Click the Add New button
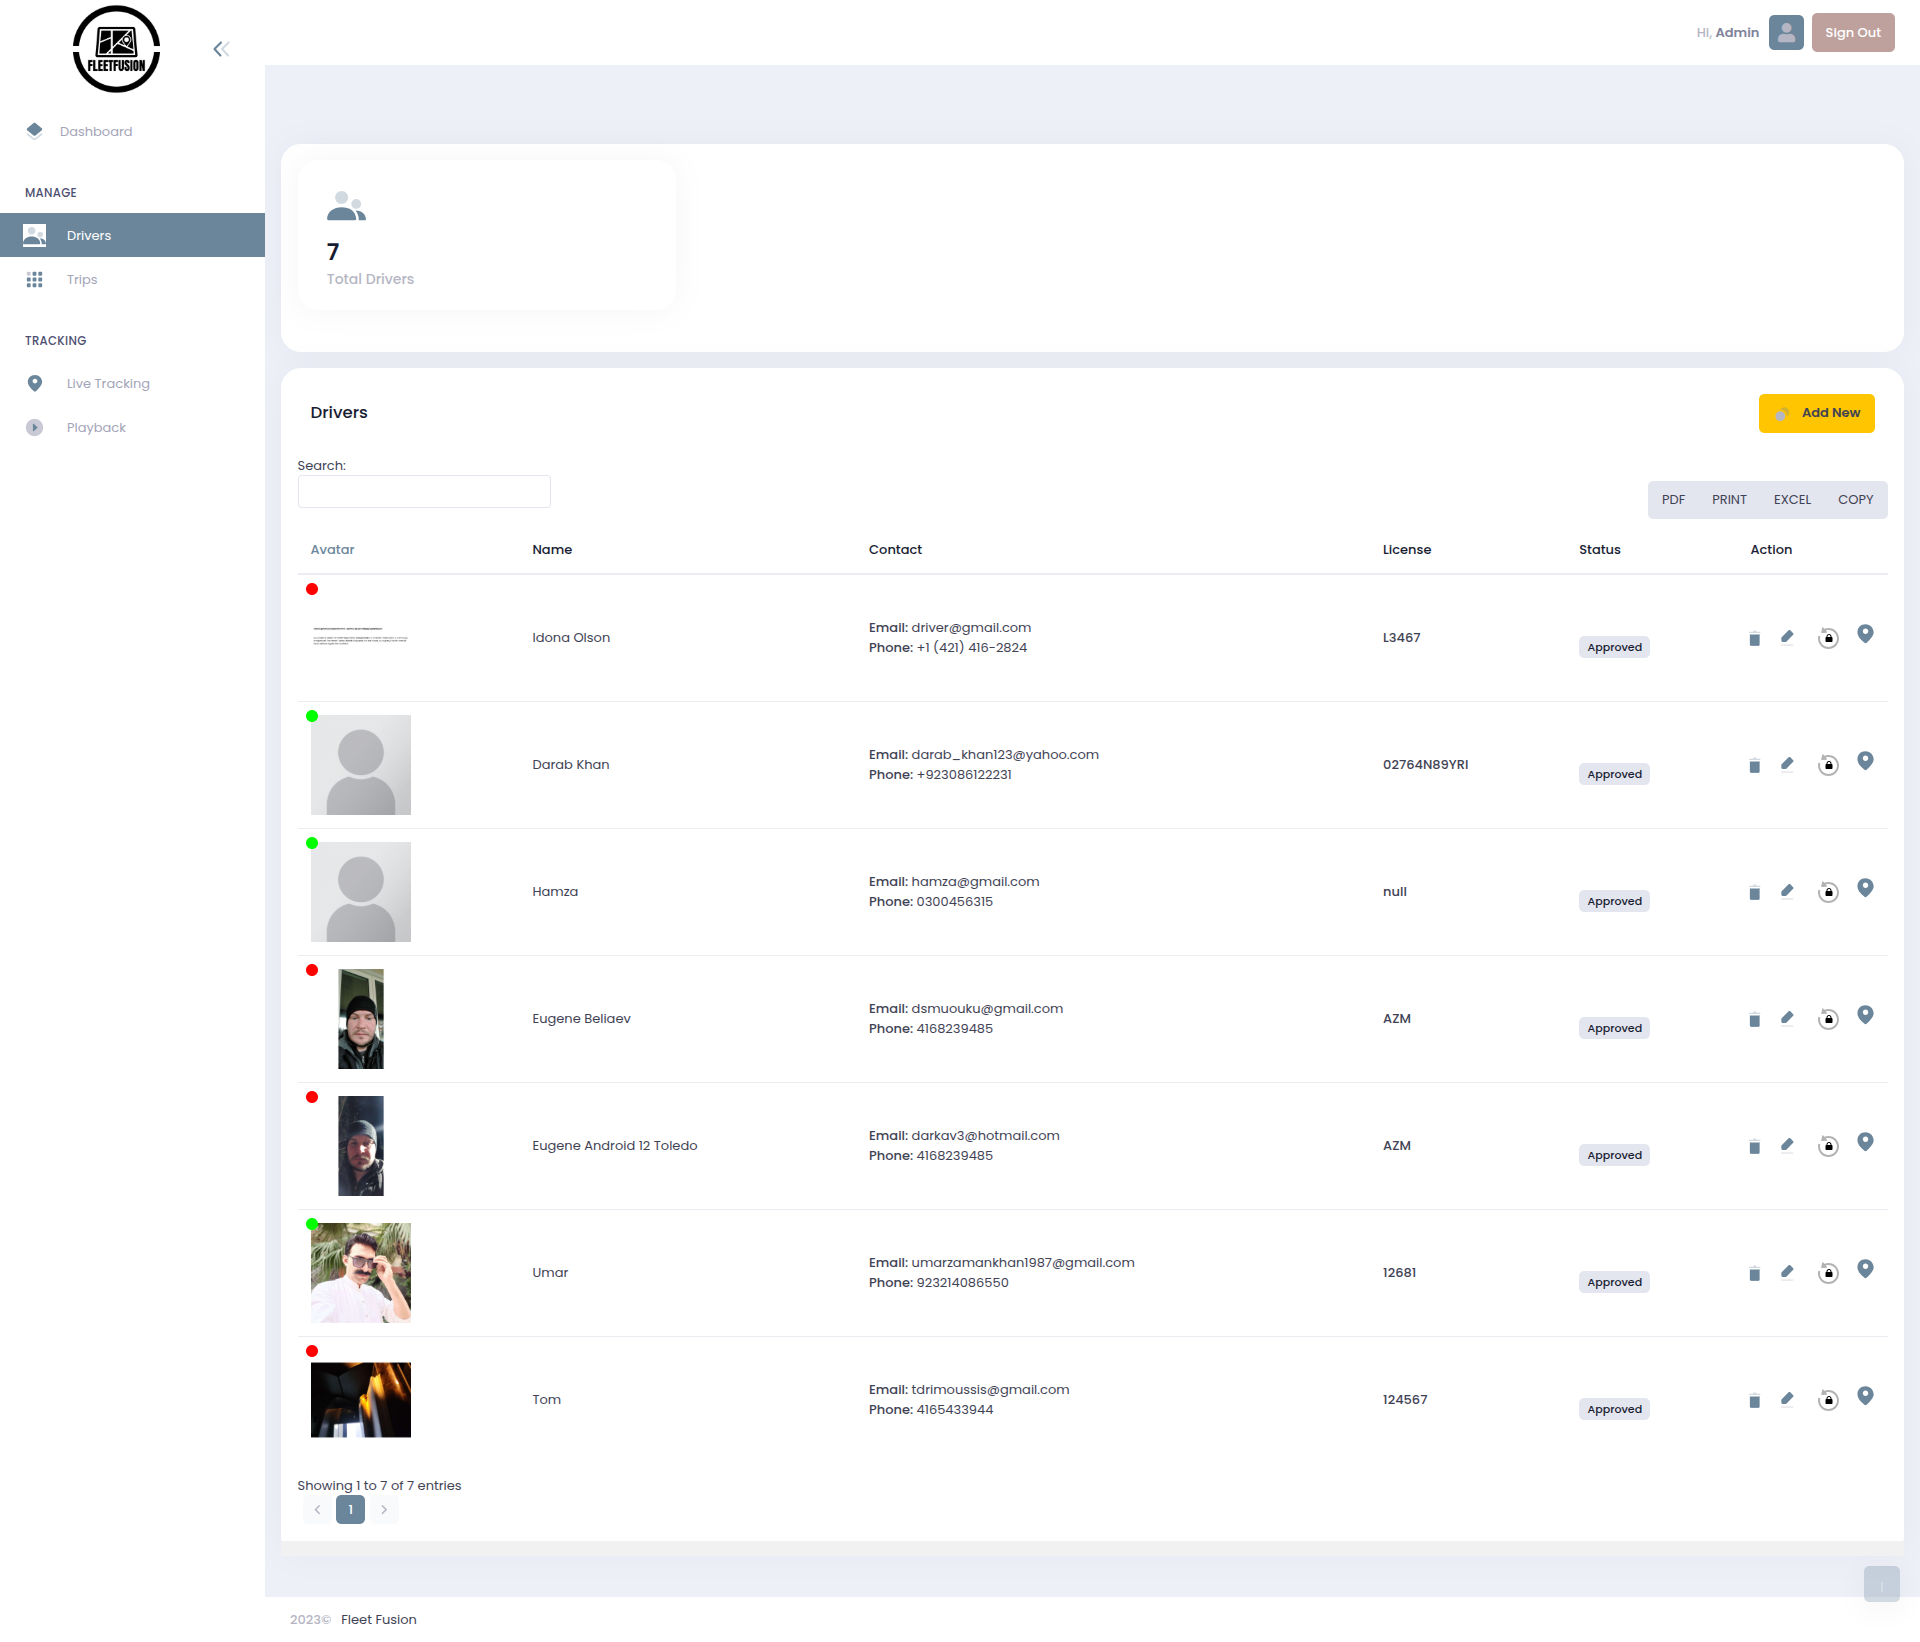Viewport: 1920px width, 1642px height. click(1816, 413)
